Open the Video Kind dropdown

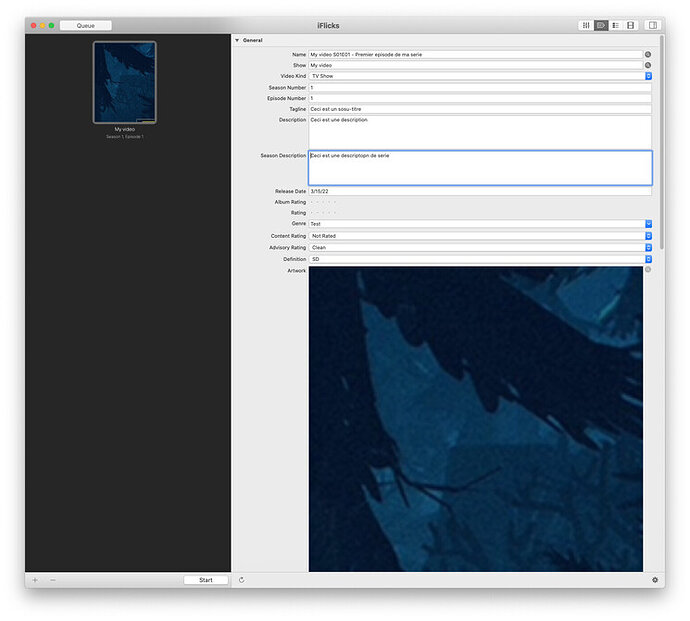(x=648, y=76)
